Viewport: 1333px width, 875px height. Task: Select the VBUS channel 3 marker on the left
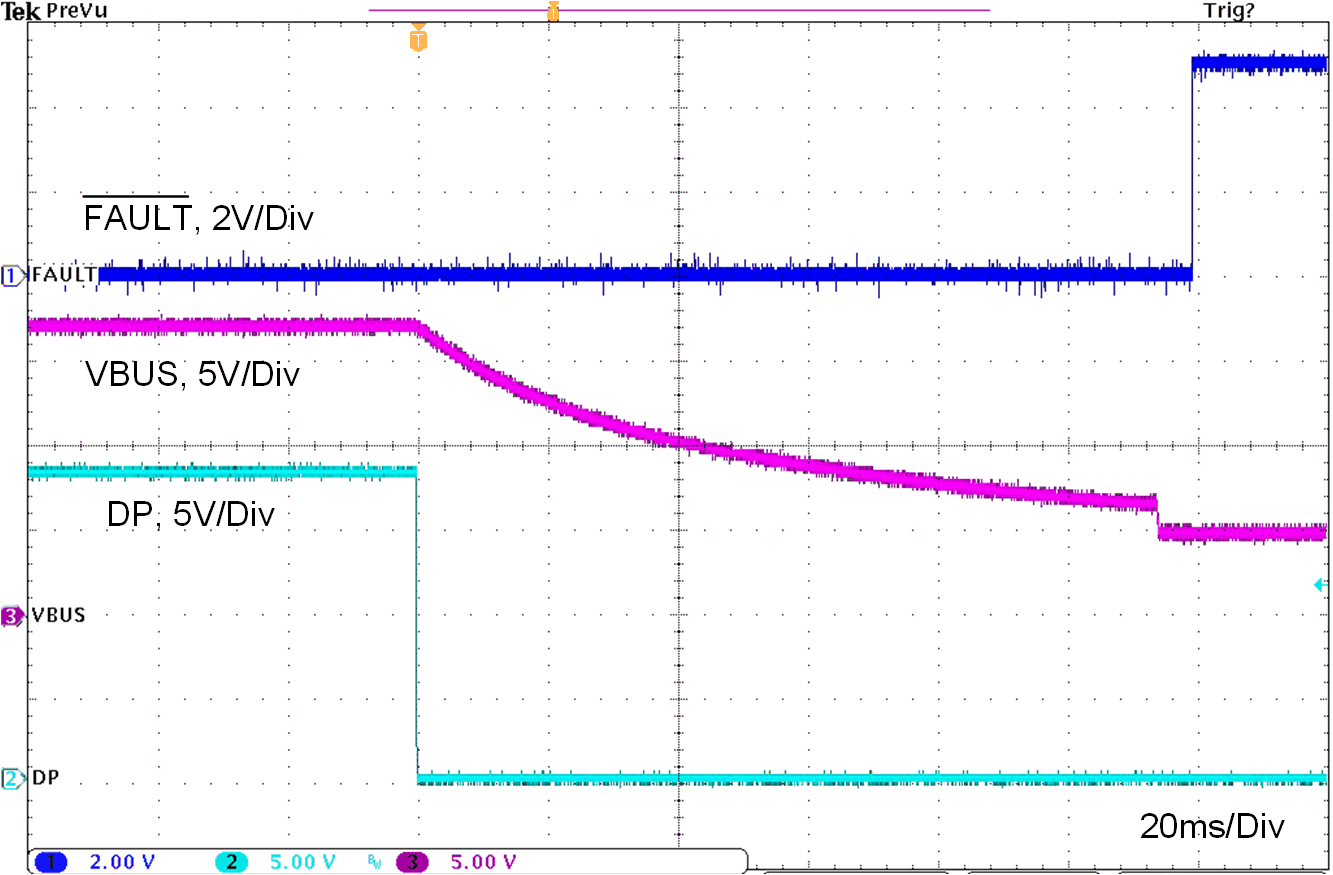(10, 615)
